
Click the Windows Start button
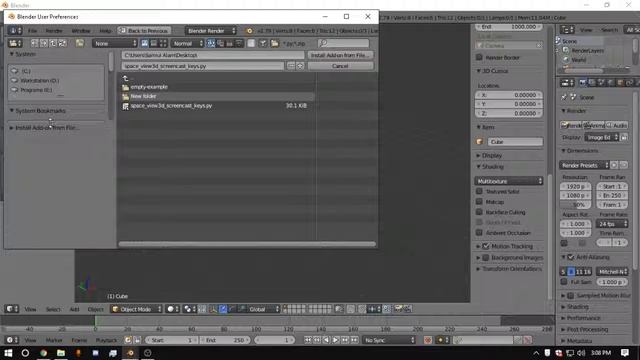pyautogui.click(x=8, y=353)
